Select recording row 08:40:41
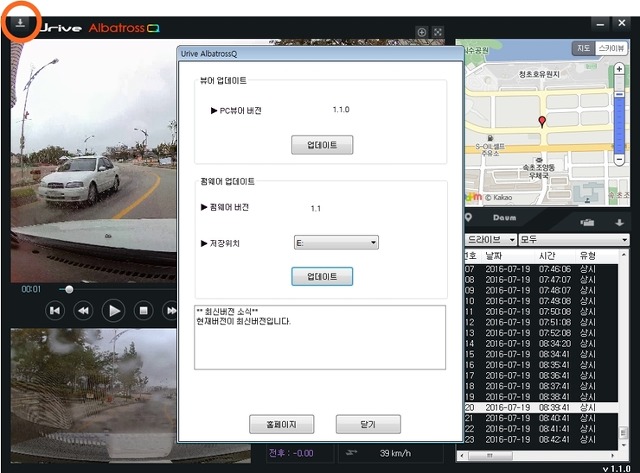 coord(541,418)
